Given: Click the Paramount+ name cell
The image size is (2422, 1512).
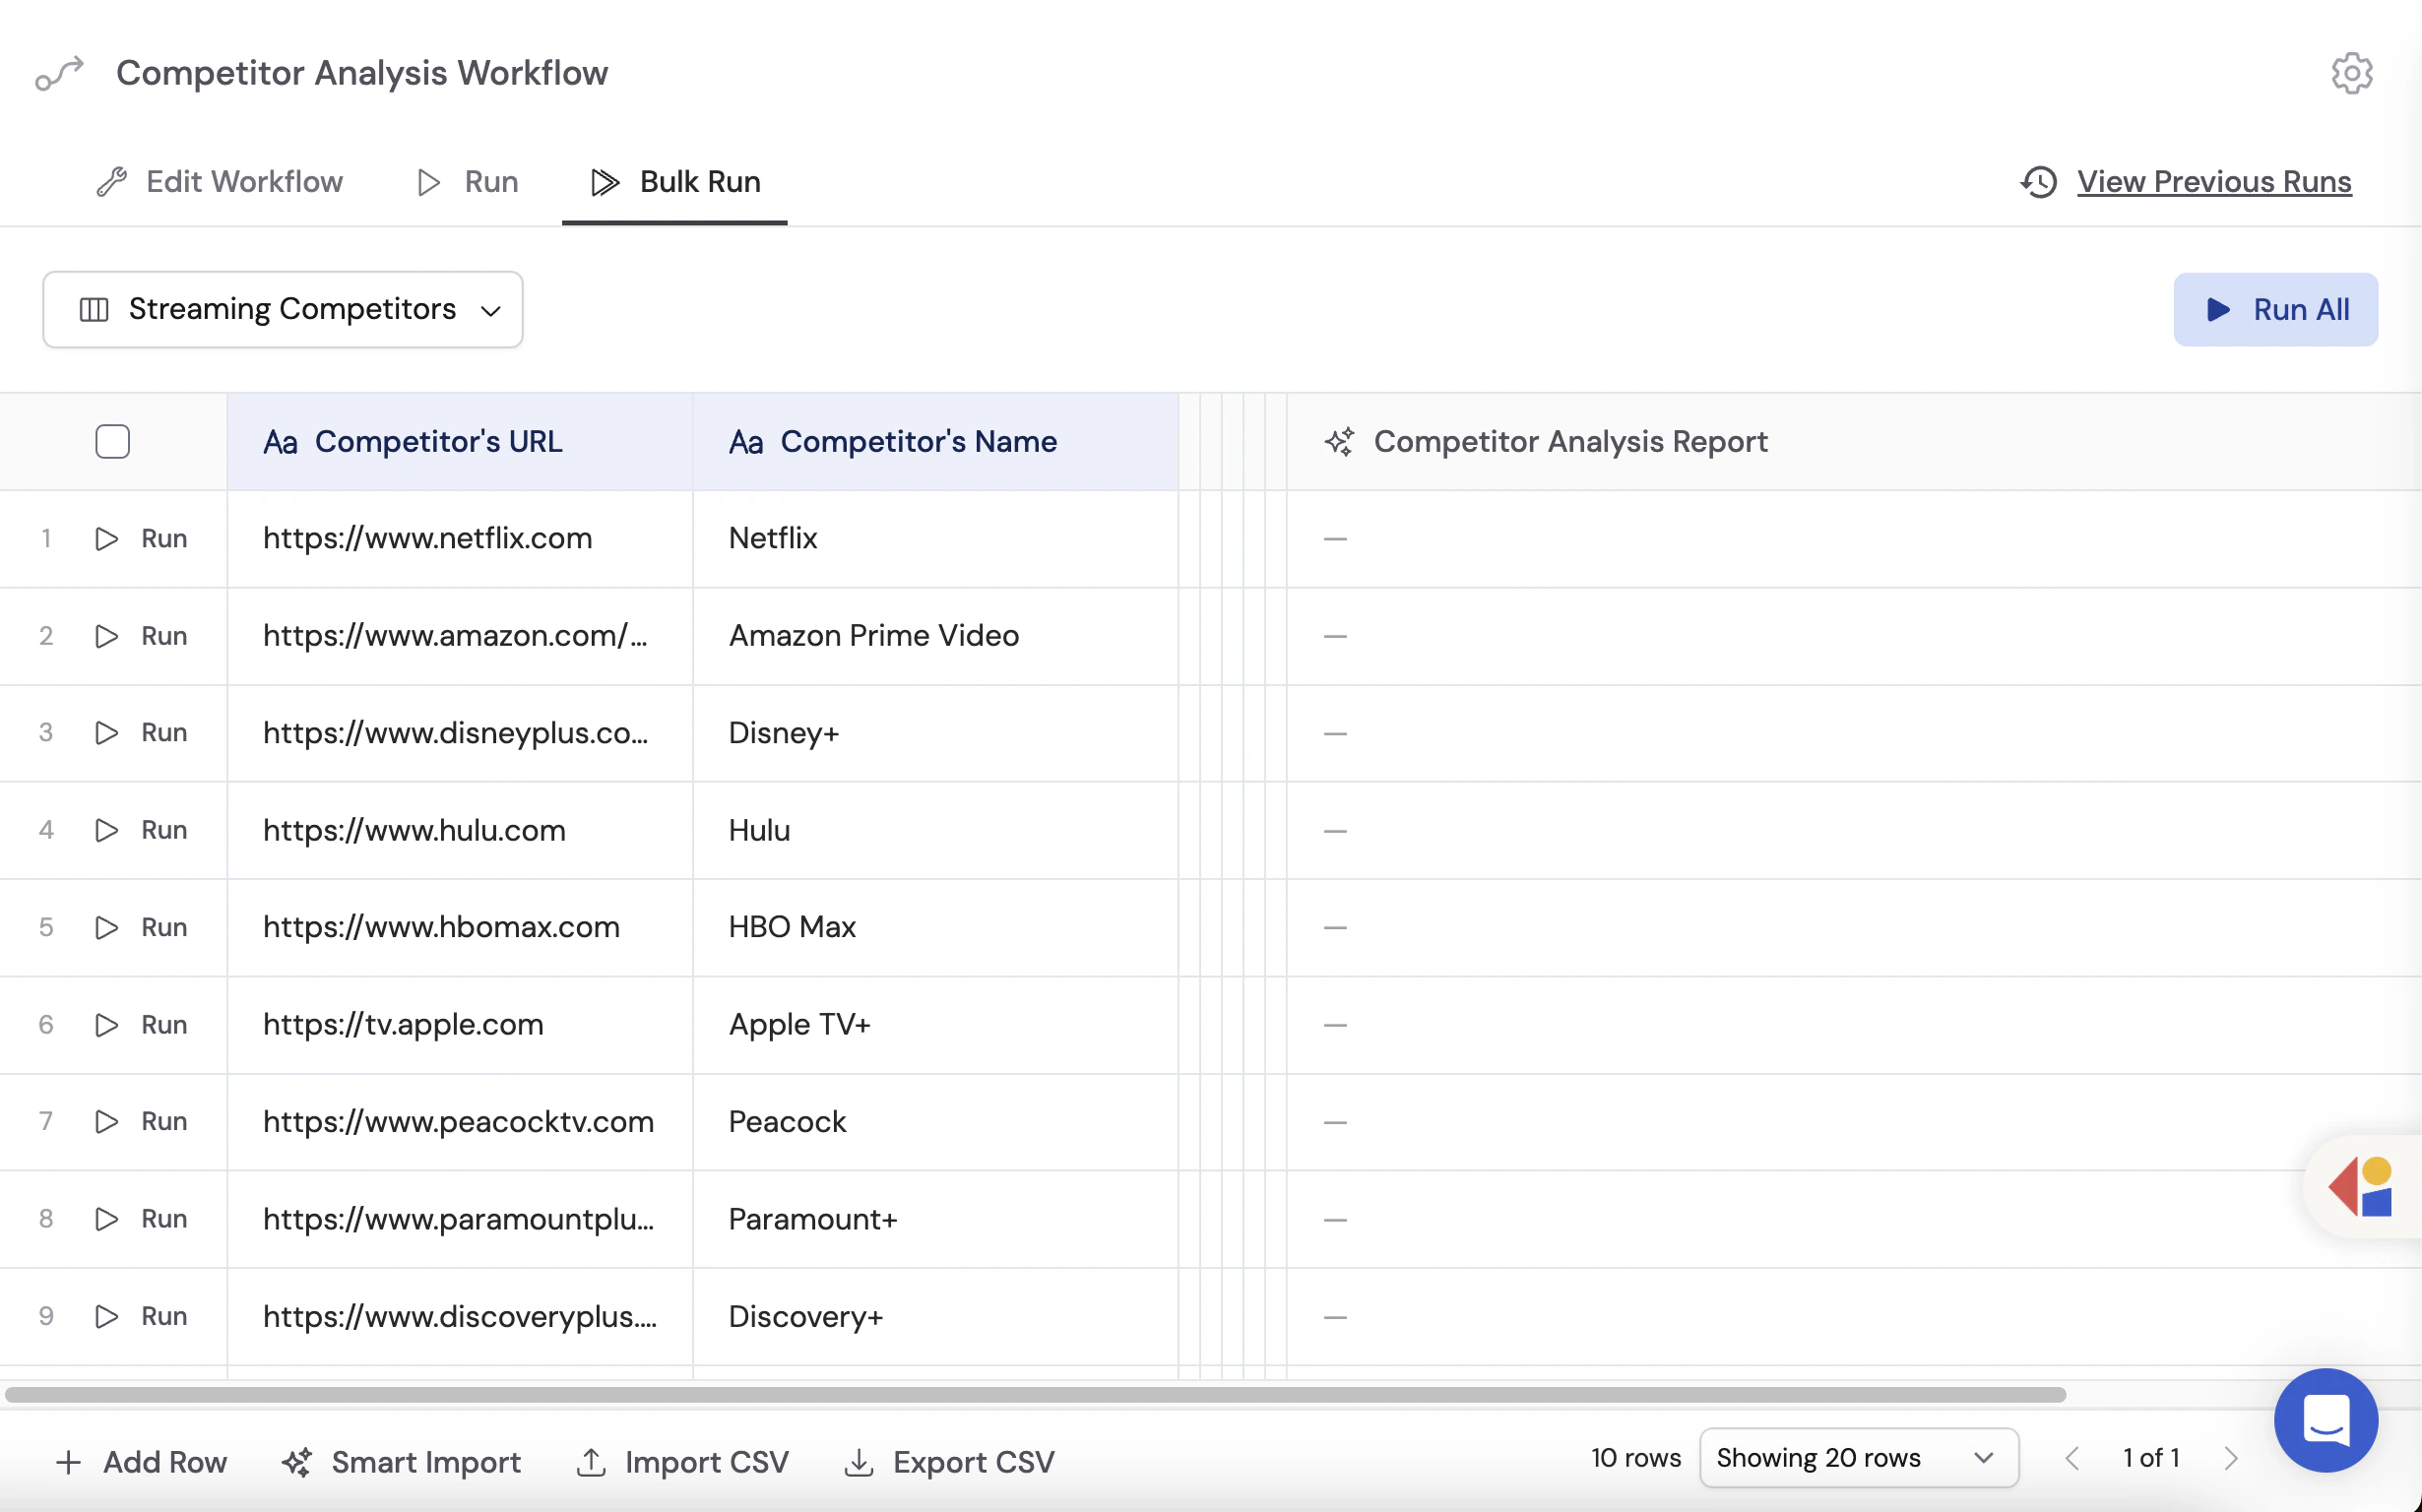Looking at the screenshot, I should pyautogui.click(x=935, y=1219).
